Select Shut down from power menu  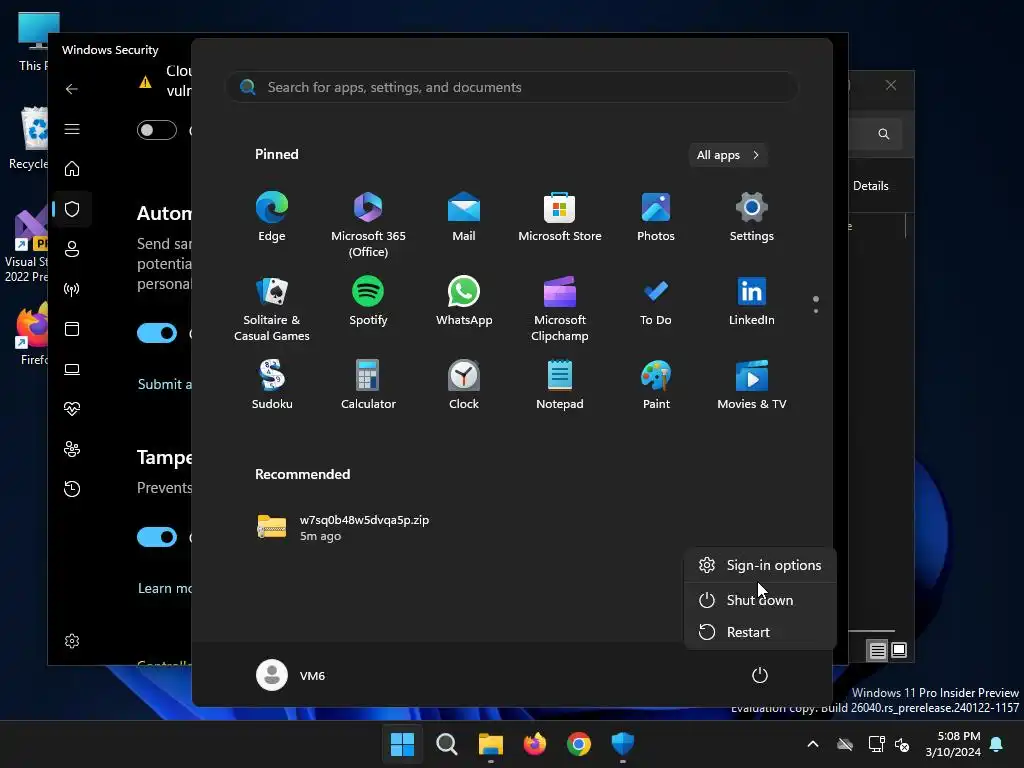pos(760,600)
